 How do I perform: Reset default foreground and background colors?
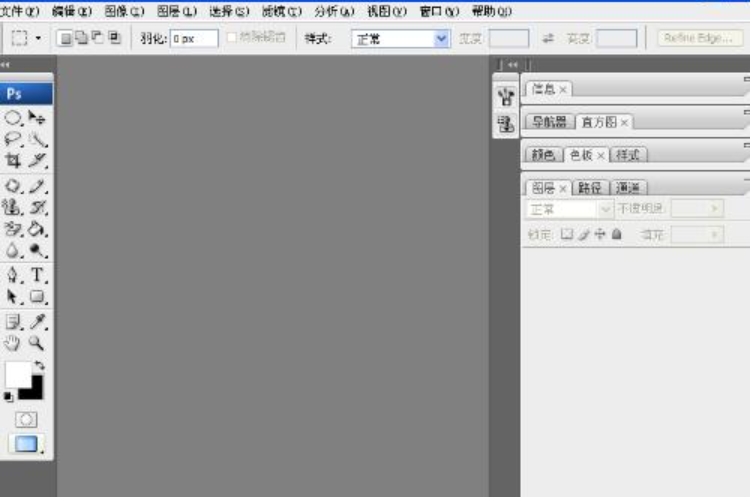8,397
